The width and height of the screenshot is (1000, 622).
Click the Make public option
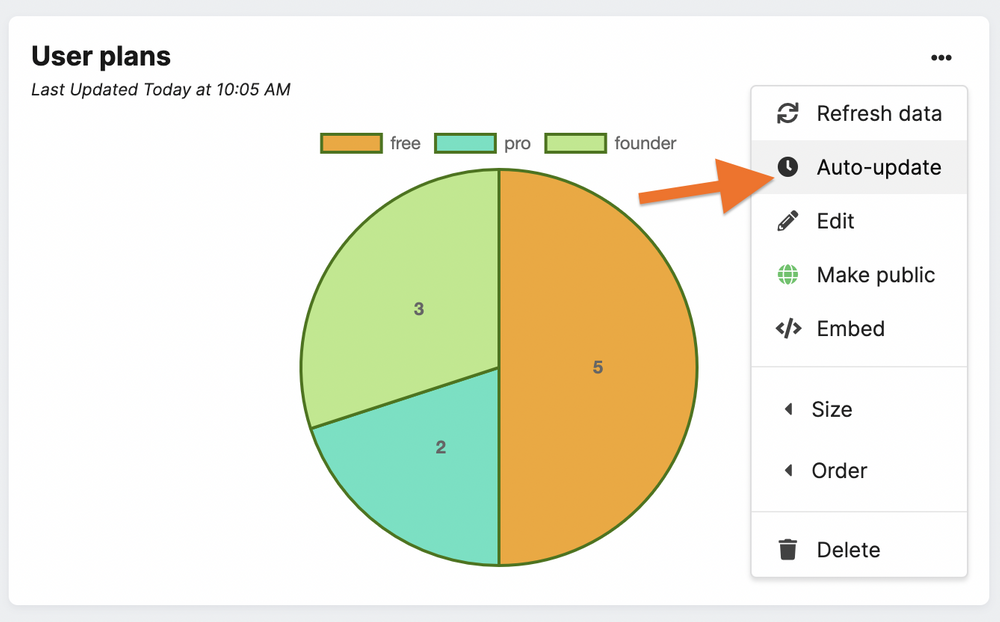pos(876,274)
